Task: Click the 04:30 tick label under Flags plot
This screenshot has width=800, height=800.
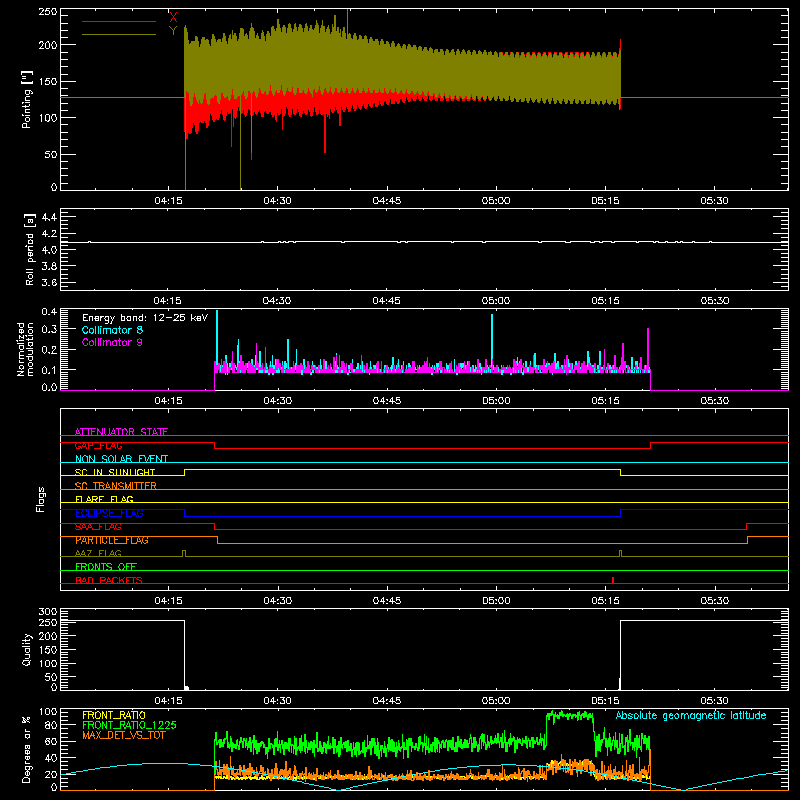Action: coord(278,601)
